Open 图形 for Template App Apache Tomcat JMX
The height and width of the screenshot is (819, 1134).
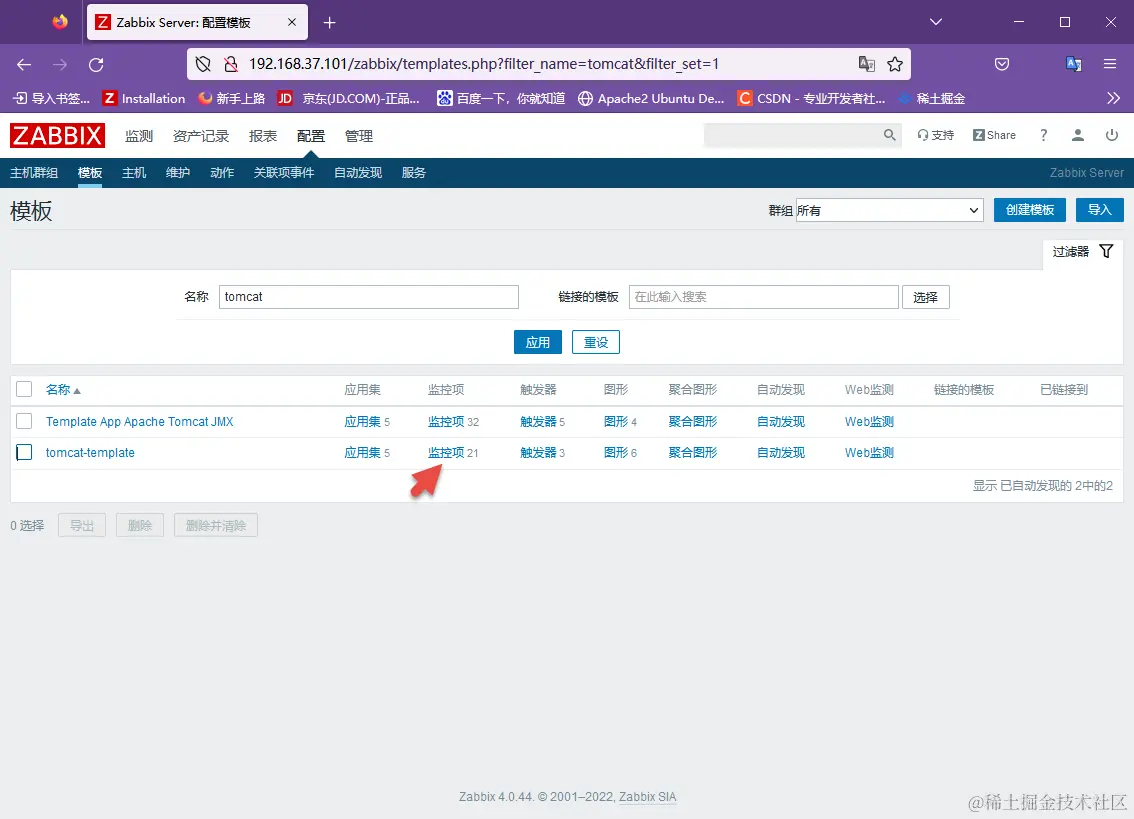[616, 422]
